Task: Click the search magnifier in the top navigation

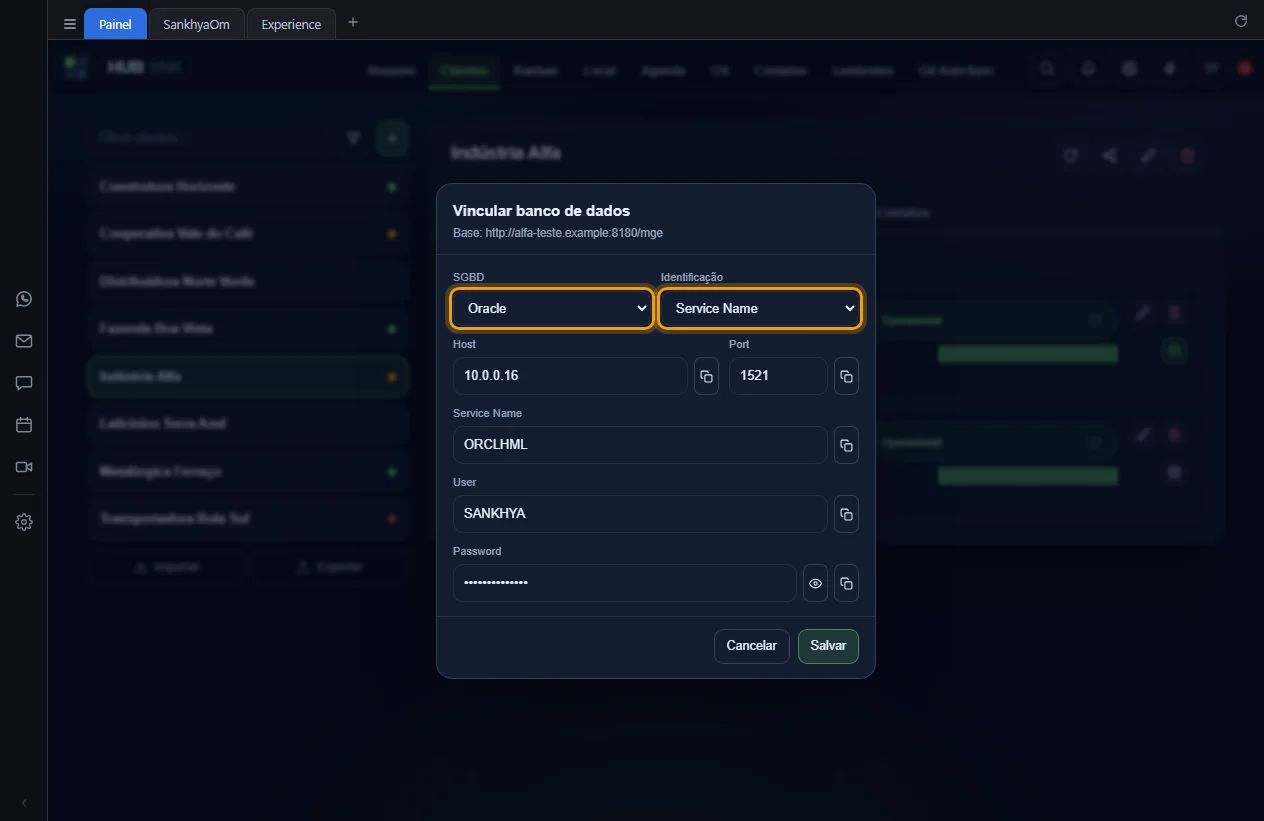Action: click(x=1047, y=69)
